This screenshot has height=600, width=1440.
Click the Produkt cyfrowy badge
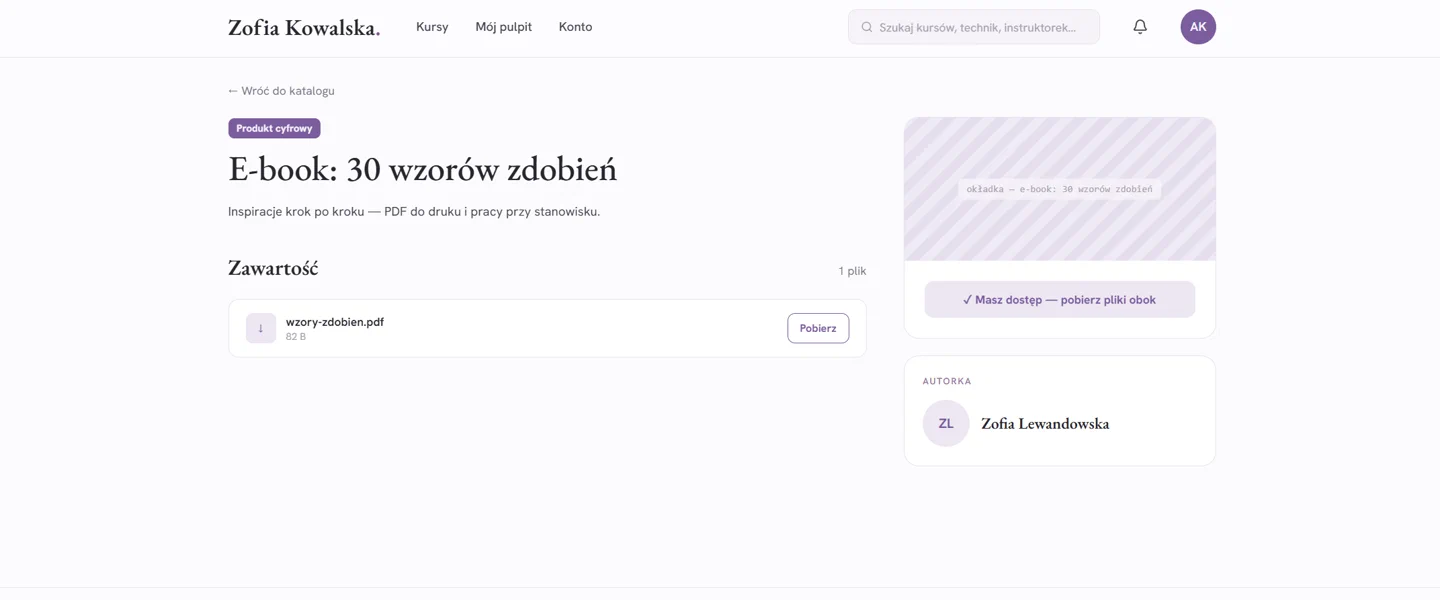[x=274, y=128]
